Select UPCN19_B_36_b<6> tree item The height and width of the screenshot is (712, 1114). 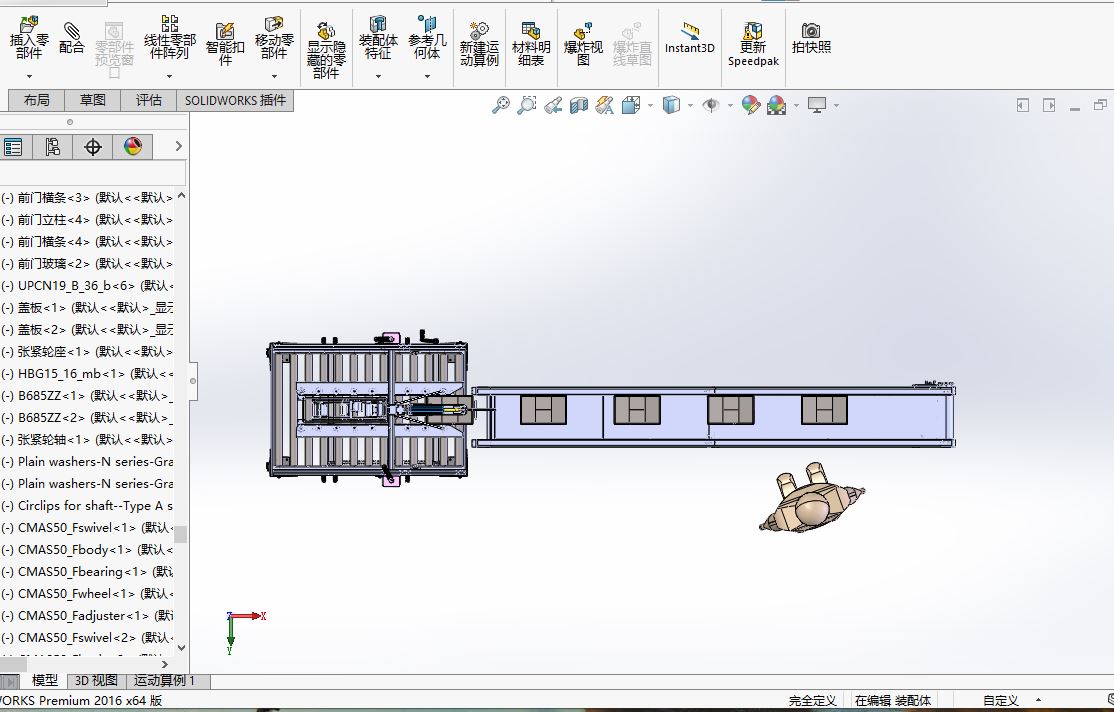point(87,286)
